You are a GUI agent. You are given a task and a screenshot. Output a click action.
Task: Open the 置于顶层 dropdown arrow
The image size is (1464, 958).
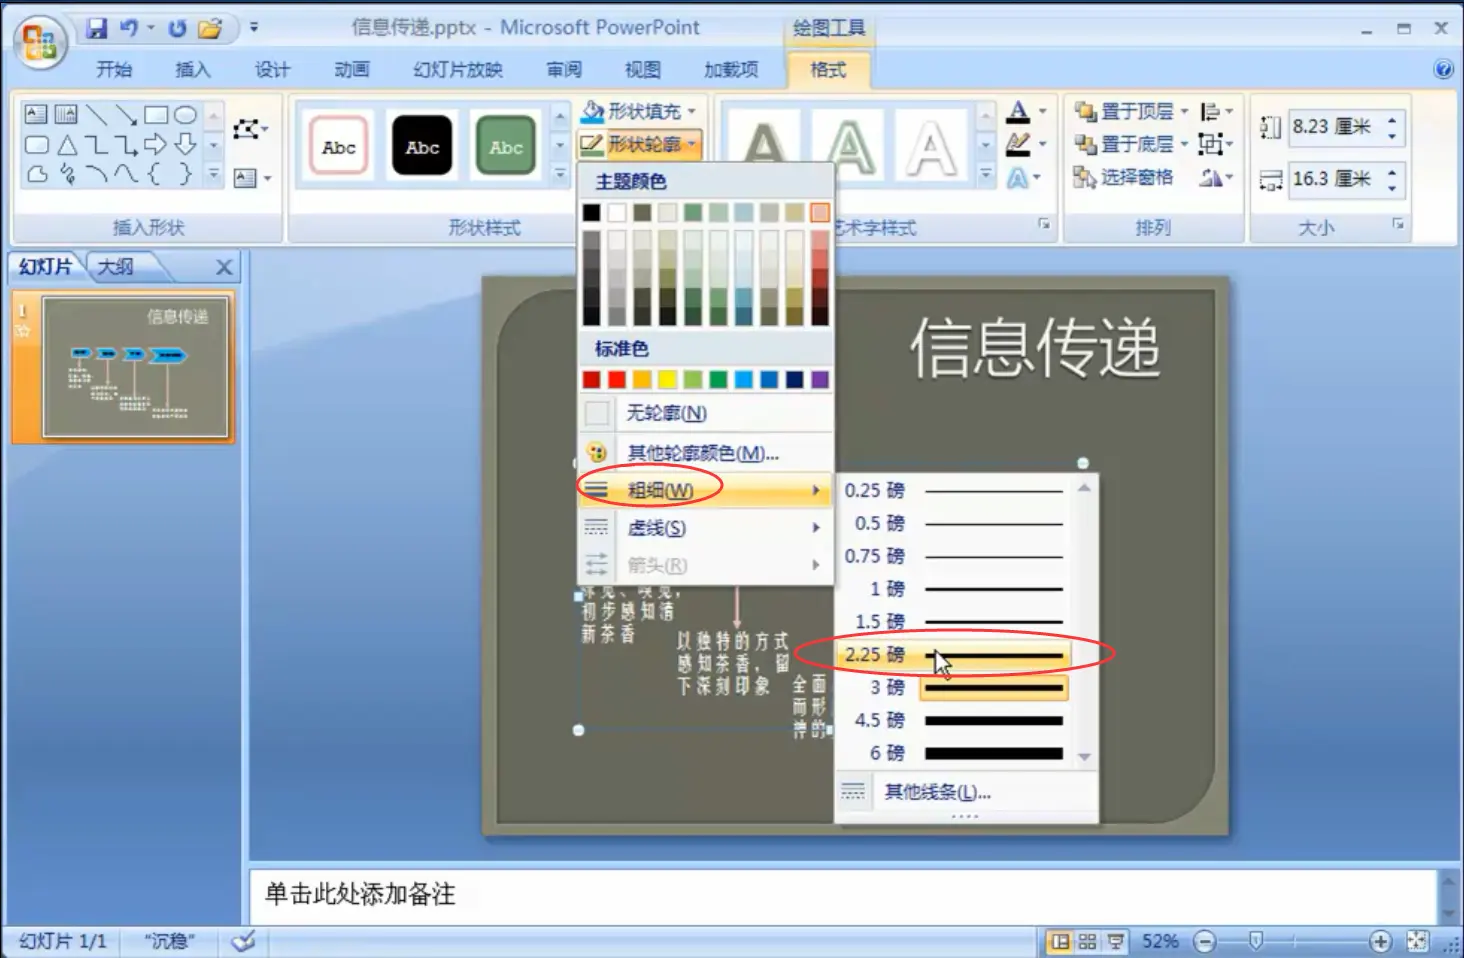pos(1184,111)
